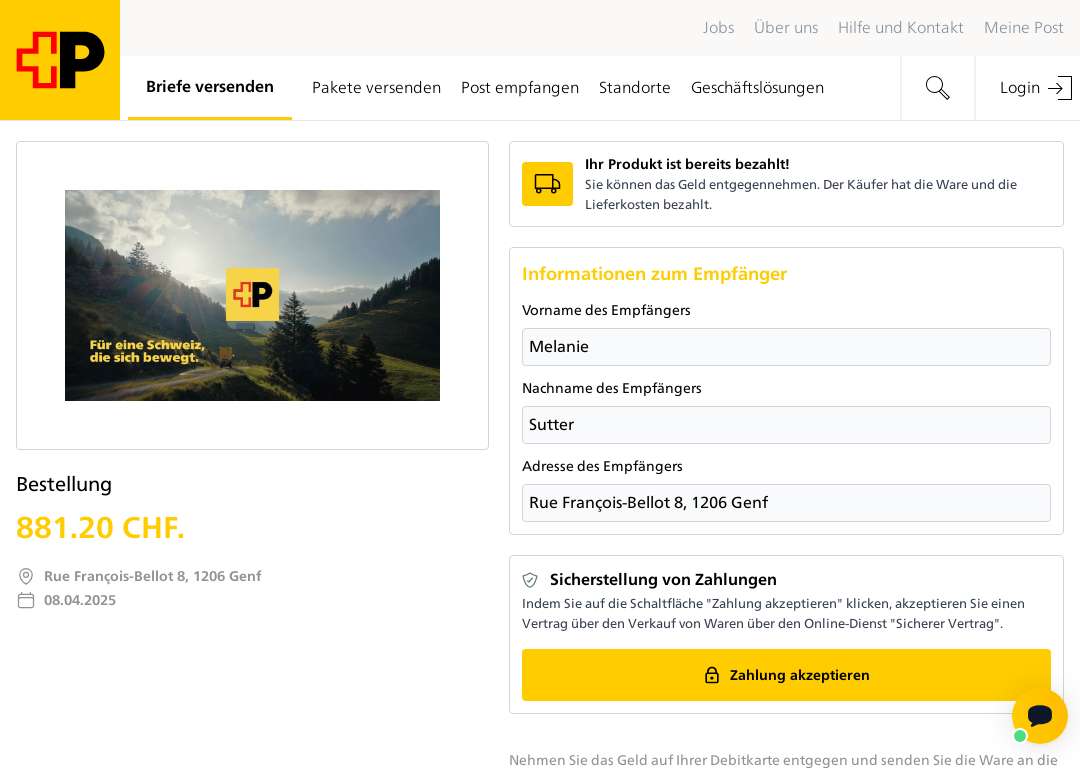Image resolution: width=1080 pixels, height=768 pixels.
Task: Click Ihr Produkt ist bereits bezahlt! text
Action: click(687, 165)
